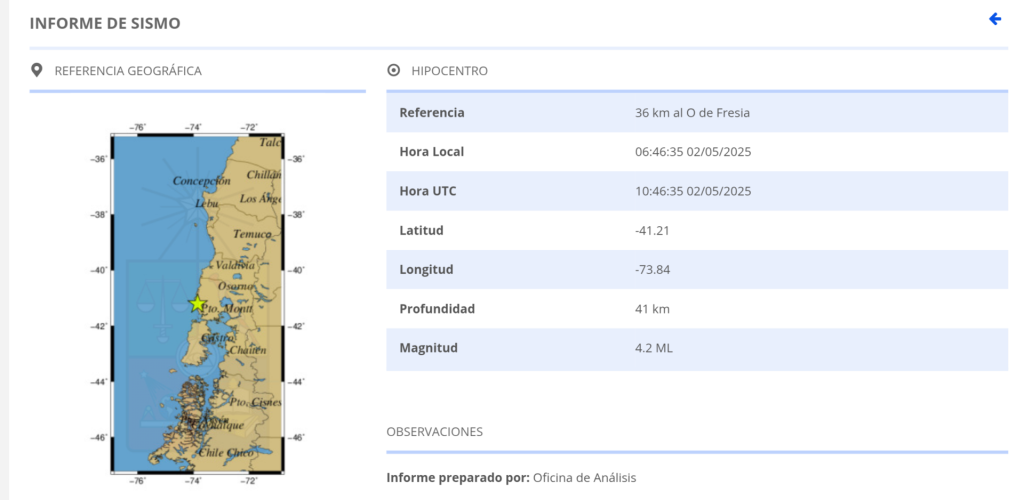Select the Profundidad label
The image size is (1024, 500).
pyautogui.click(x=437, y=309)
